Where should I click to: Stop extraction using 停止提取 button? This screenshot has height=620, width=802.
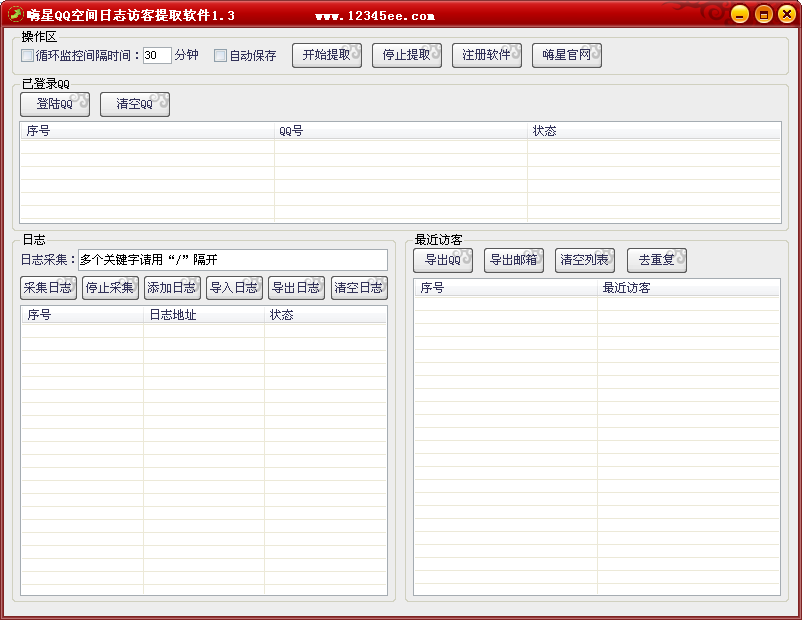click(x=407, y=55)
